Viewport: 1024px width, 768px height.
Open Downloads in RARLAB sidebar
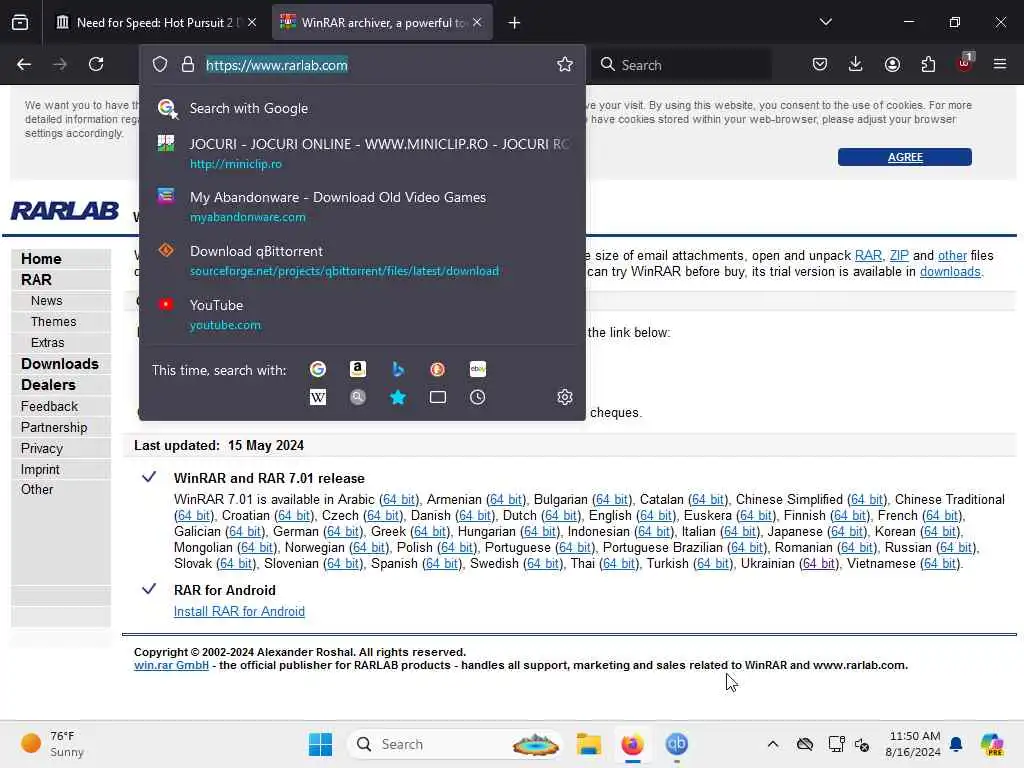[x=61, y=364]
